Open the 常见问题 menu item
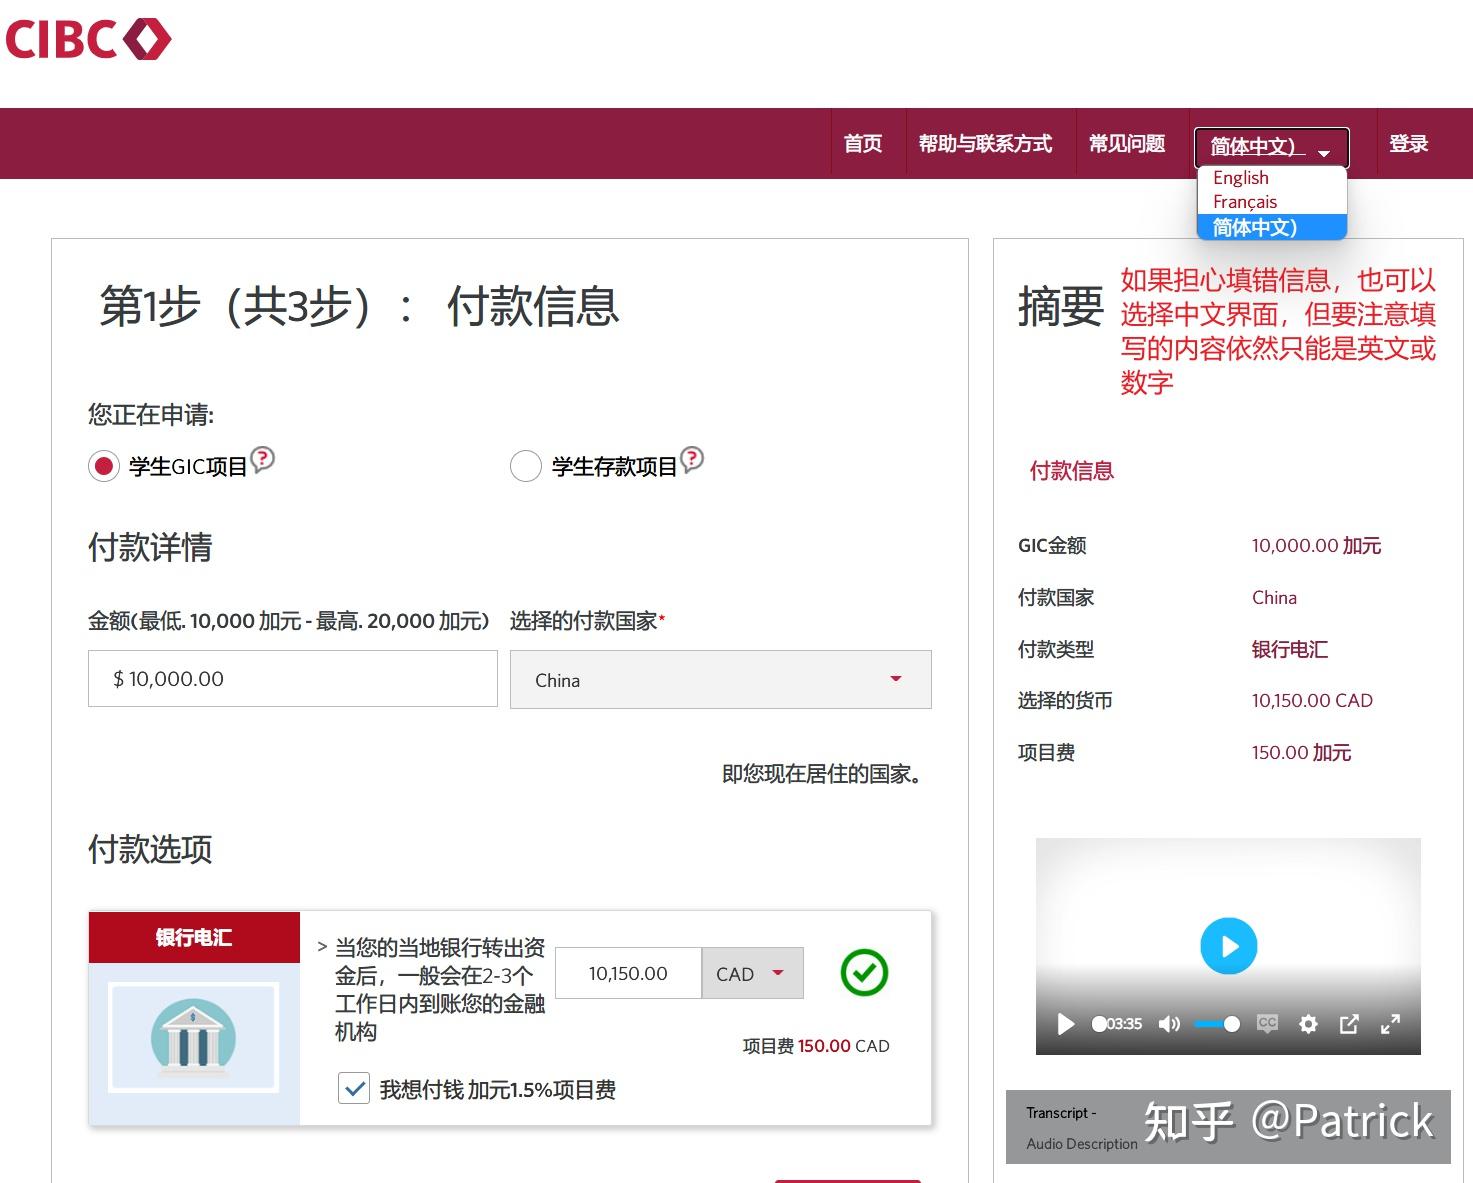 (1127, 143)
